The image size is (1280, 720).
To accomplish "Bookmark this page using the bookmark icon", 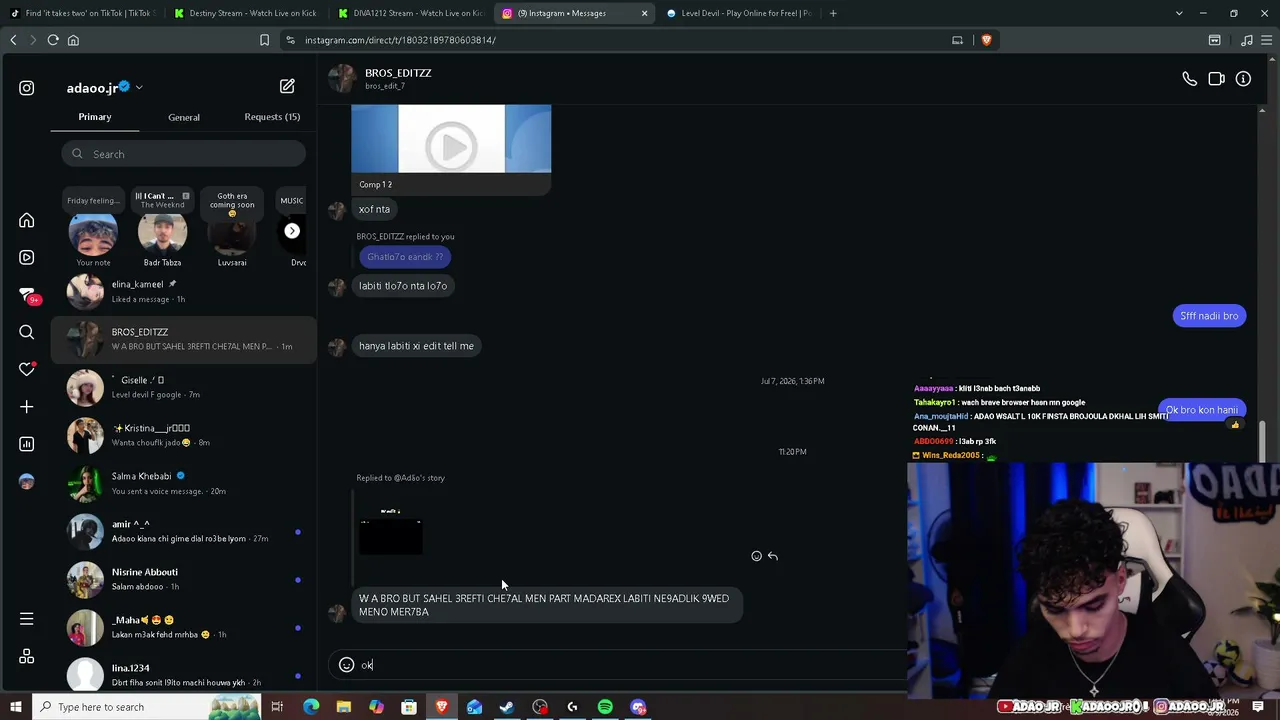I will pos(264,40).
